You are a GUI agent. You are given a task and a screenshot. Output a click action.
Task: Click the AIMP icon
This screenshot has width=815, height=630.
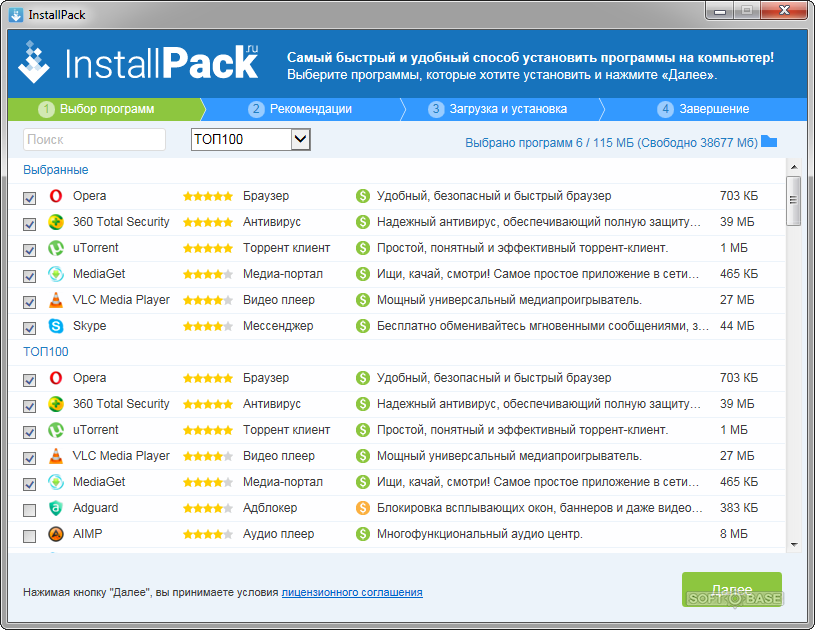pyautogui.click(x=56, y=534)
